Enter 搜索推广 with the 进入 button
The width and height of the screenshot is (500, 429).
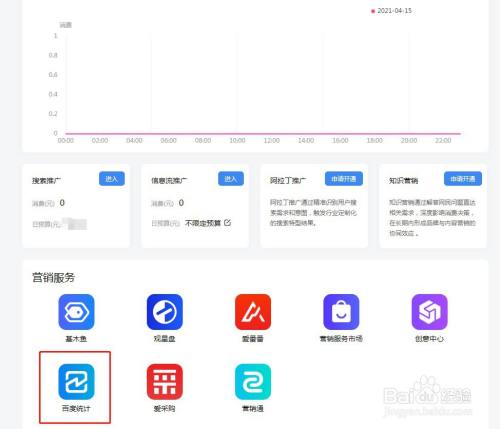[x=112, y=179]
